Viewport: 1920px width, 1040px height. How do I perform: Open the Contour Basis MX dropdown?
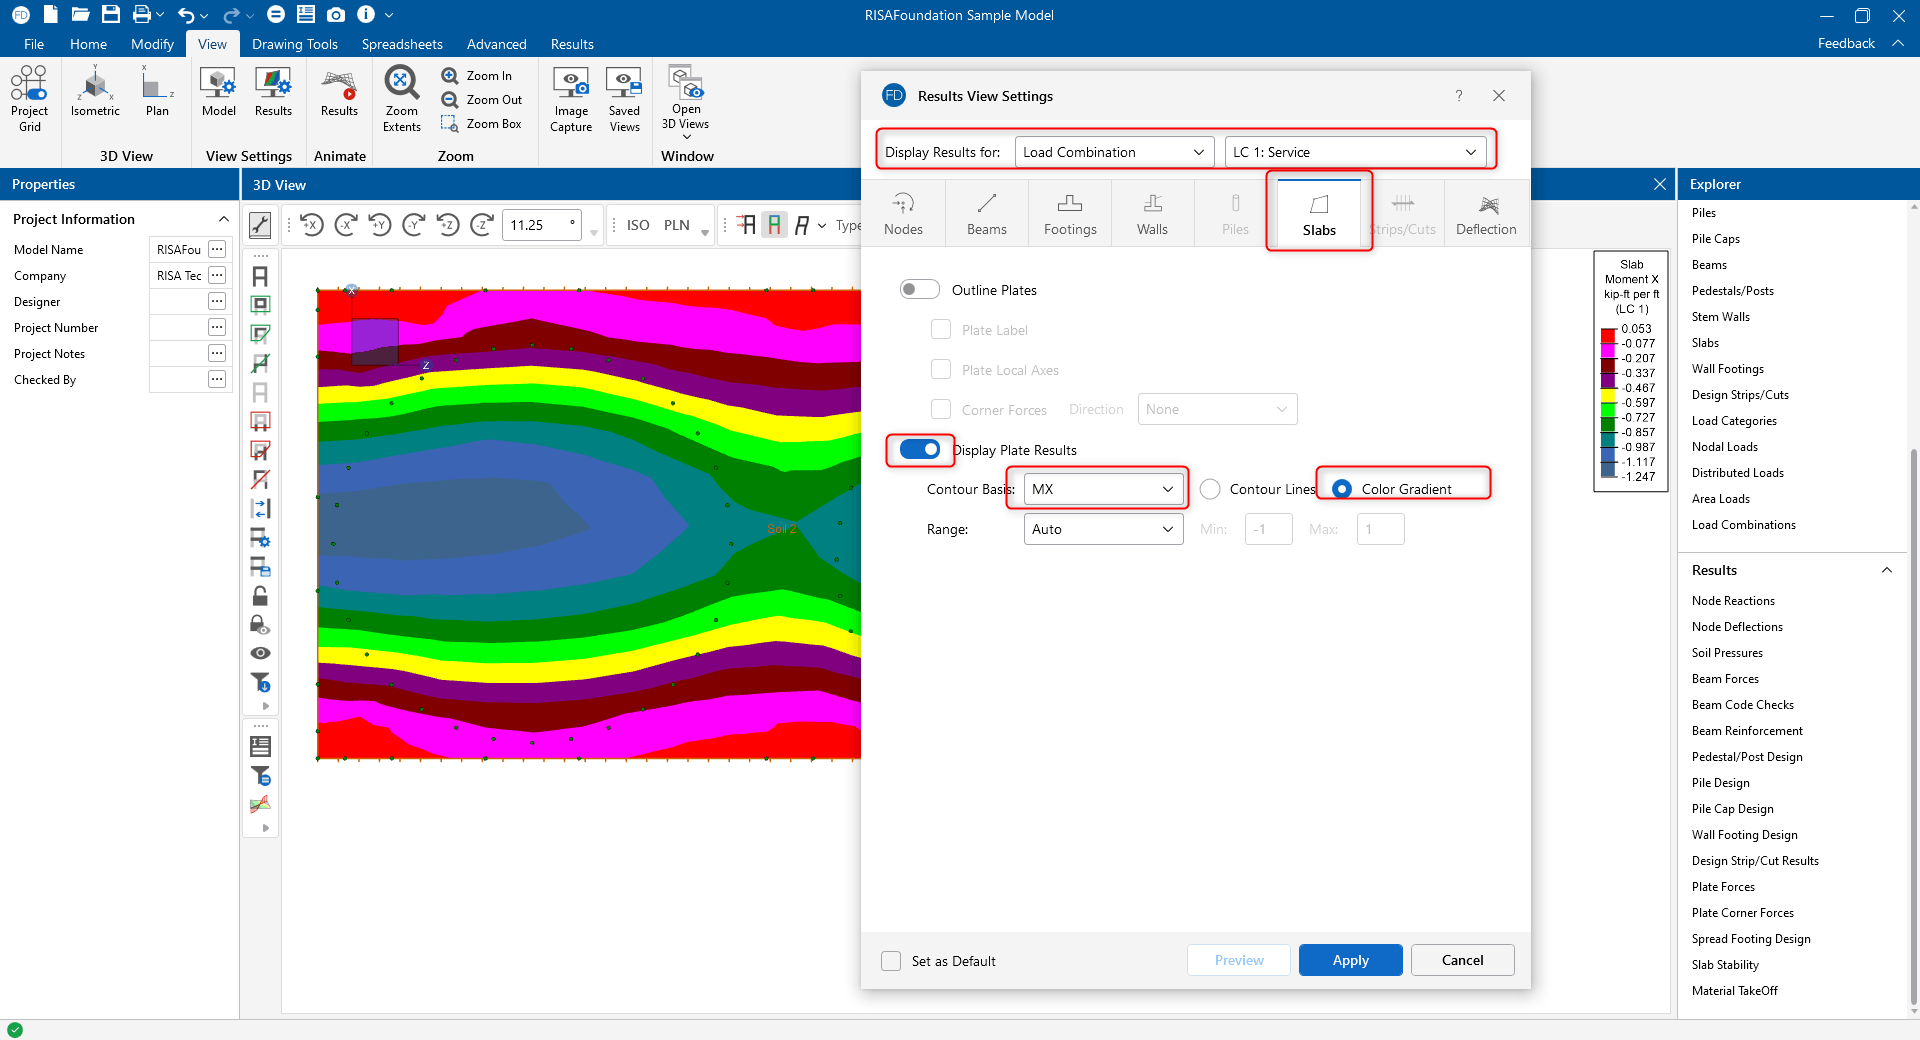pyautogui.click(x=1103, y=489)
